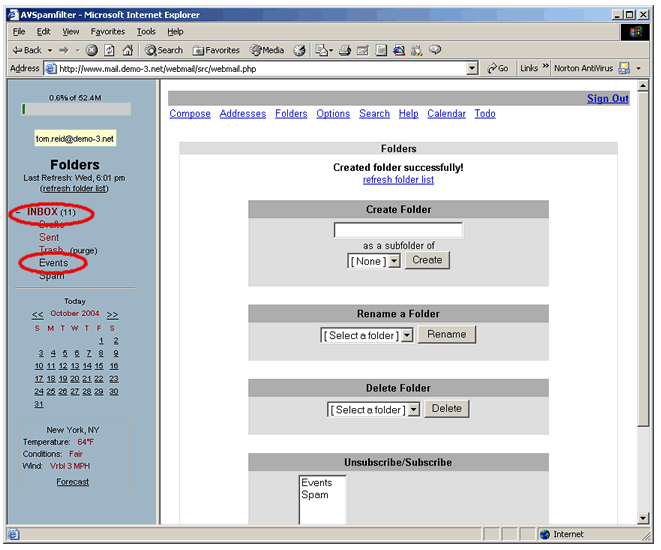This screenshot has width=661, height=550.
Task: Click the Media toolbar button
Action: (268, 50)
